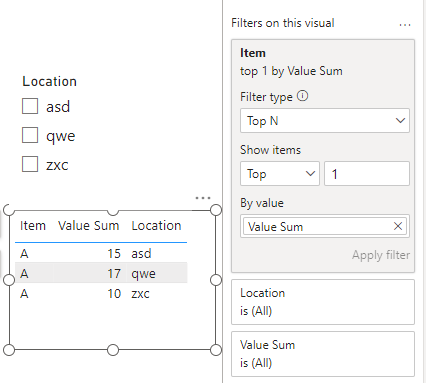The height and width of the screenshot is (383, 426).
Task: Grab the table's bottom-right resize handle
Action: coord(216,350)
